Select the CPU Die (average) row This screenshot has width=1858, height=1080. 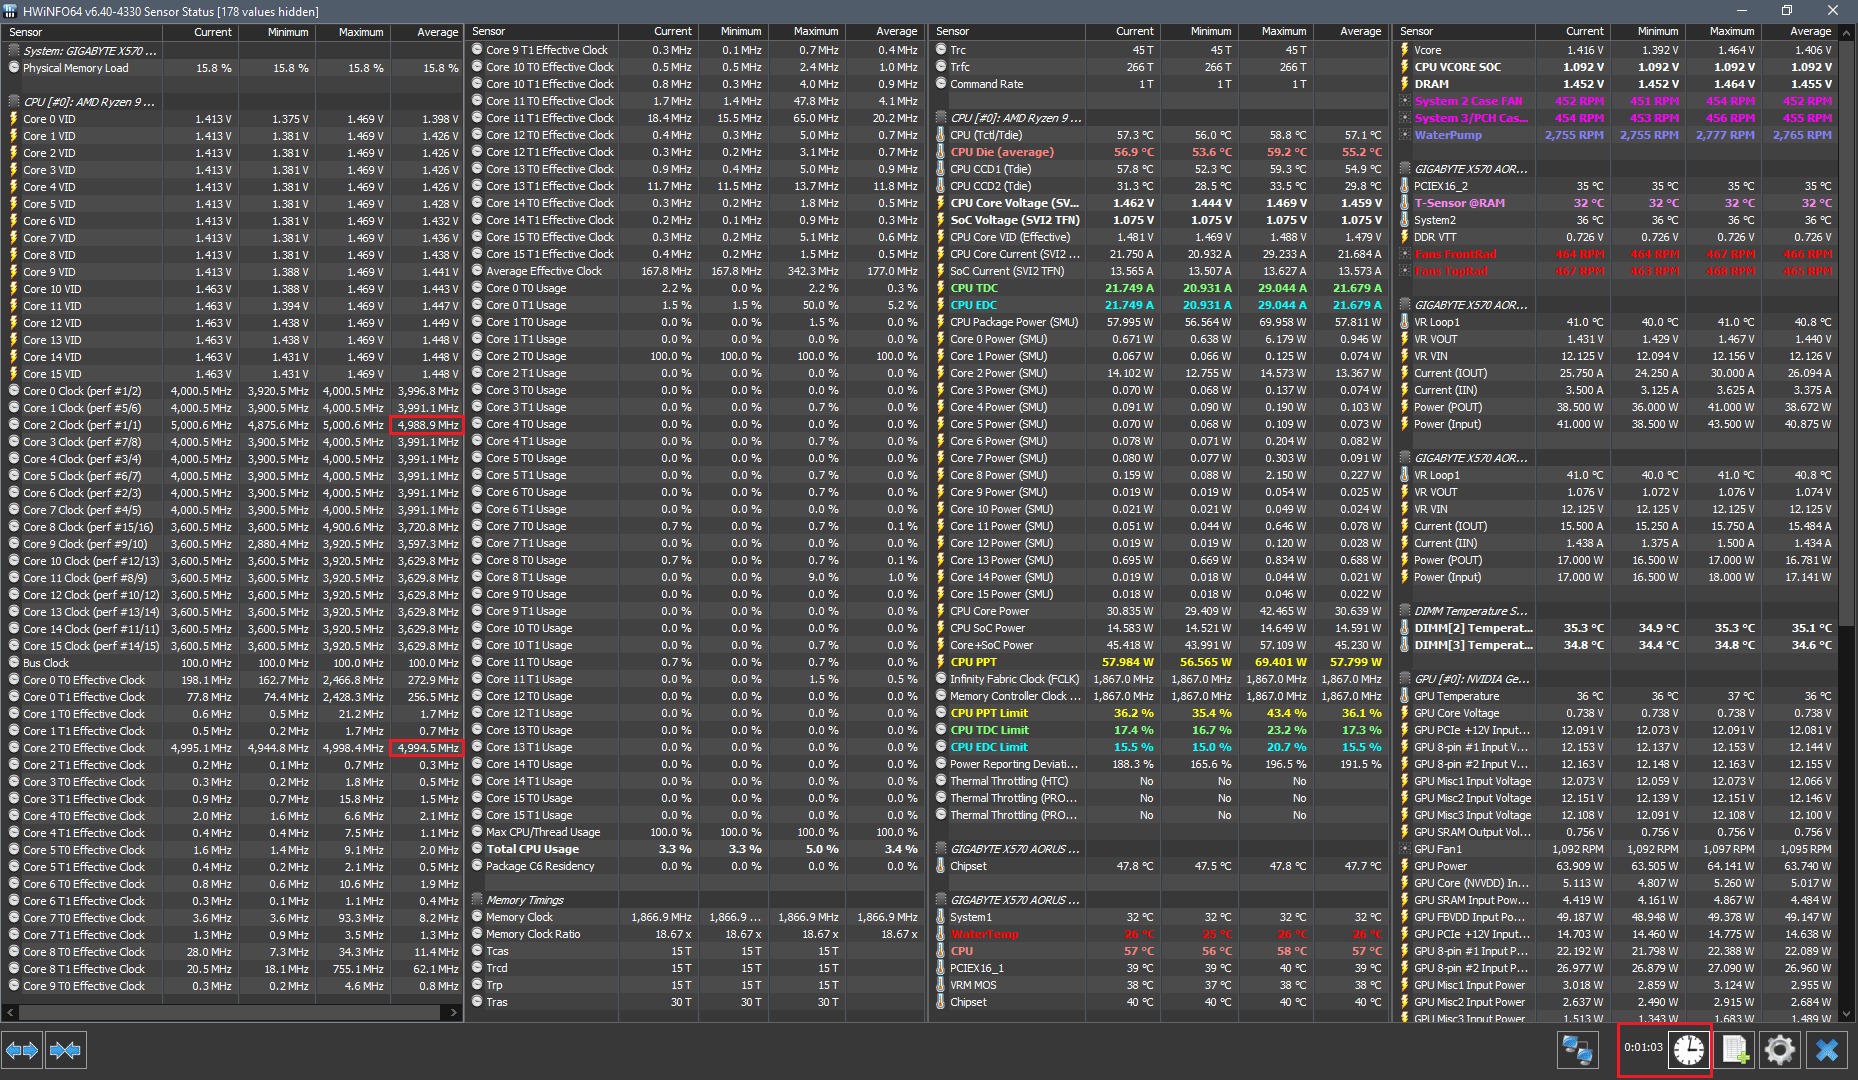1159,152
